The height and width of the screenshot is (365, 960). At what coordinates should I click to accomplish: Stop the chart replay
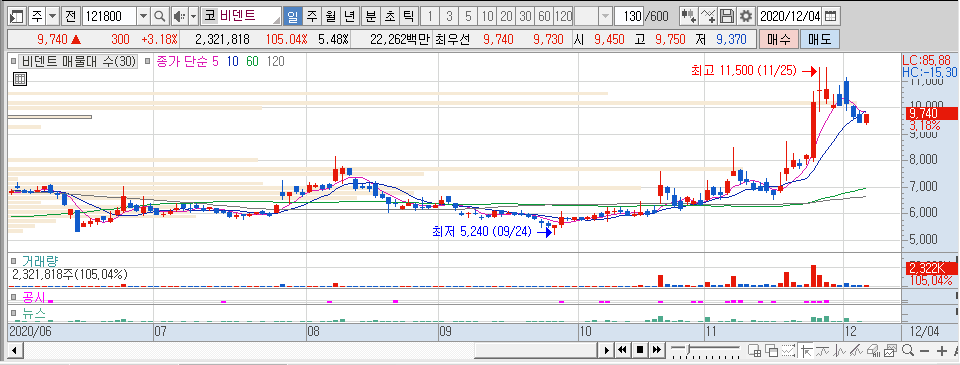tap(640, 350)
